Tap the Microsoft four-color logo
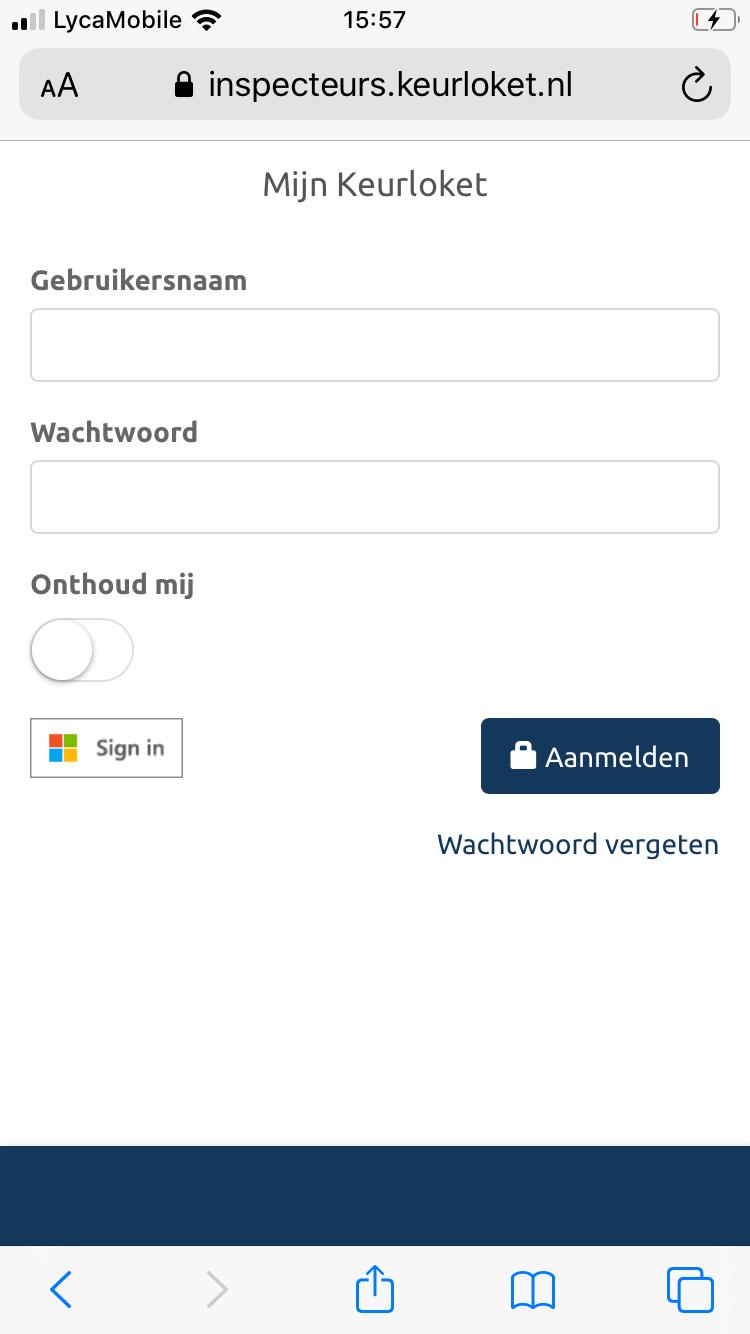Screen dimensions: 750x1334 [x=63, y=748]
